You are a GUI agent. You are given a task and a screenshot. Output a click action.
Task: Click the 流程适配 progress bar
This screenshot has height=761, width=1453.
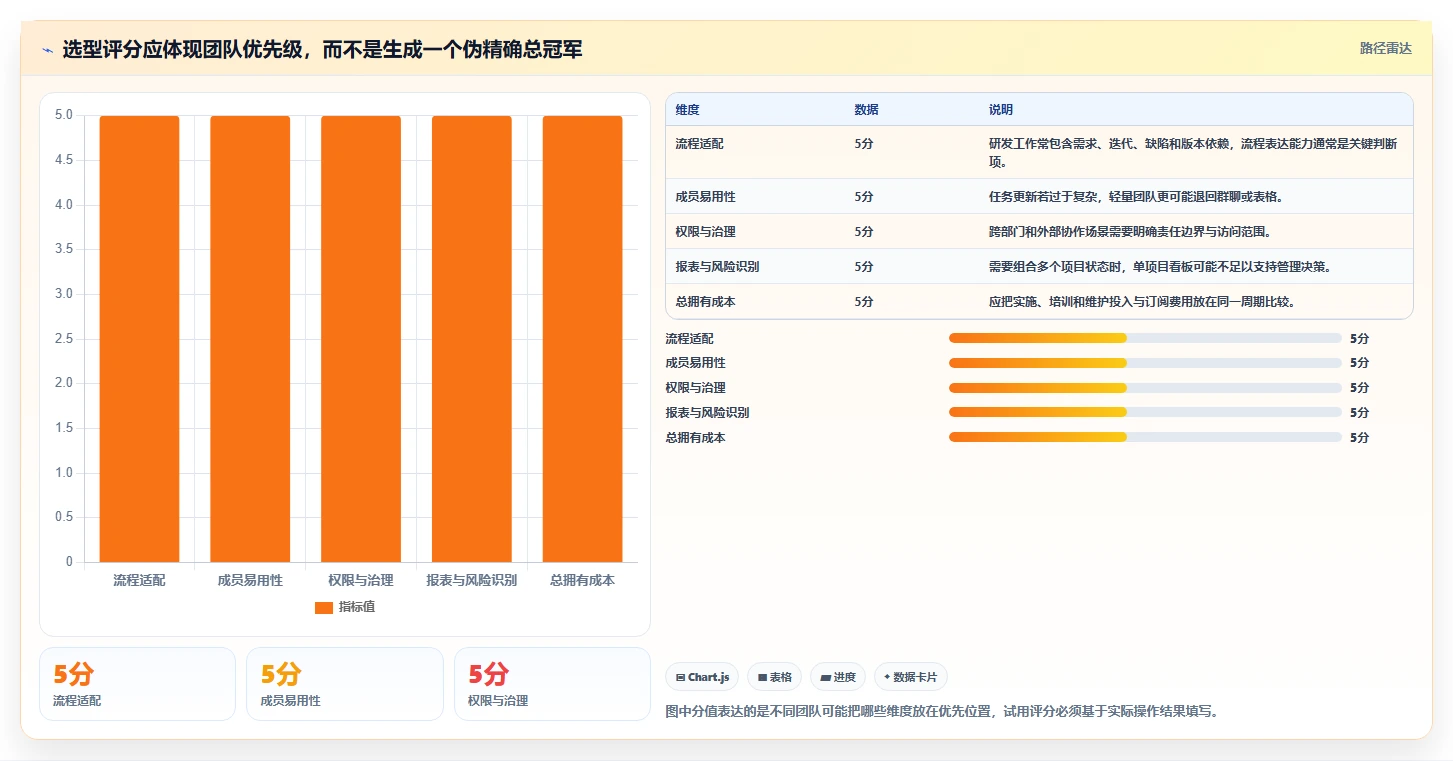(x=1145, y=338)
